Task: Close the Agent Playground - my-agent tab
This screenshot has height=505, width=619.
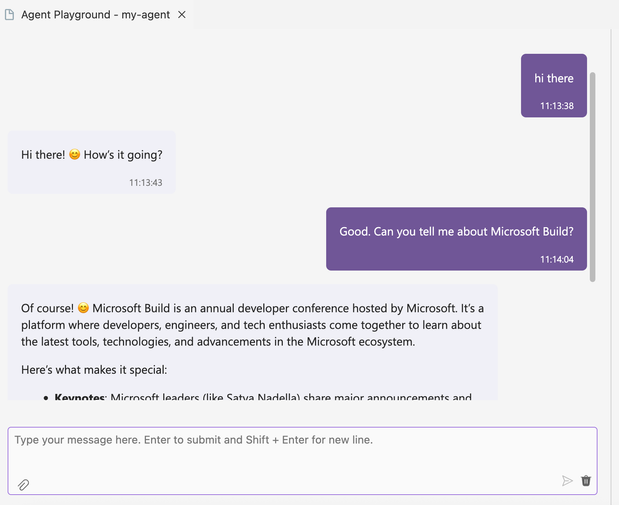Action: click(x=181, y=15)
